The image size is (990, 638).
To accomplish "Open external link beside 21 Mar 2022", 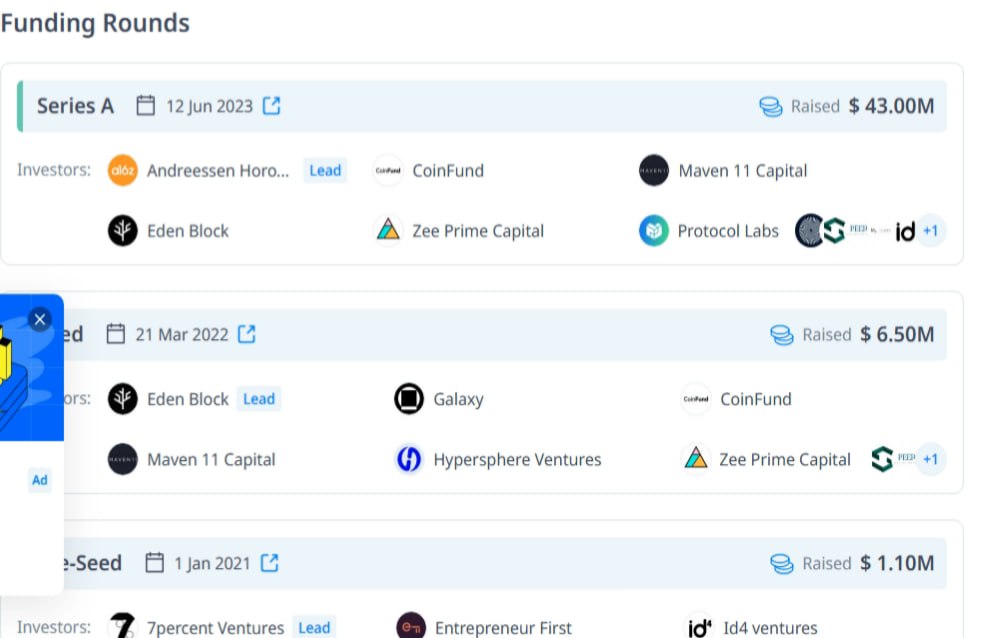I will click(247, 334).
